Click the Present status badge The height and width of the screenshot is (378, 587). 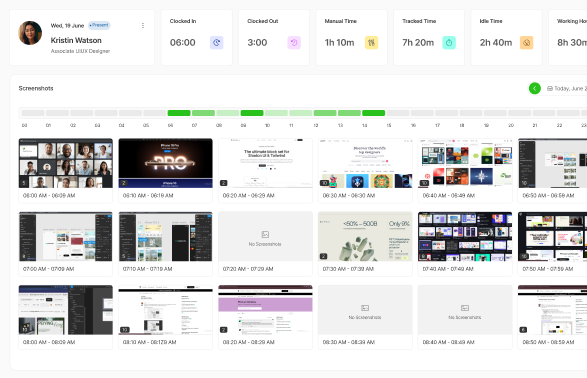pos(99,25)
